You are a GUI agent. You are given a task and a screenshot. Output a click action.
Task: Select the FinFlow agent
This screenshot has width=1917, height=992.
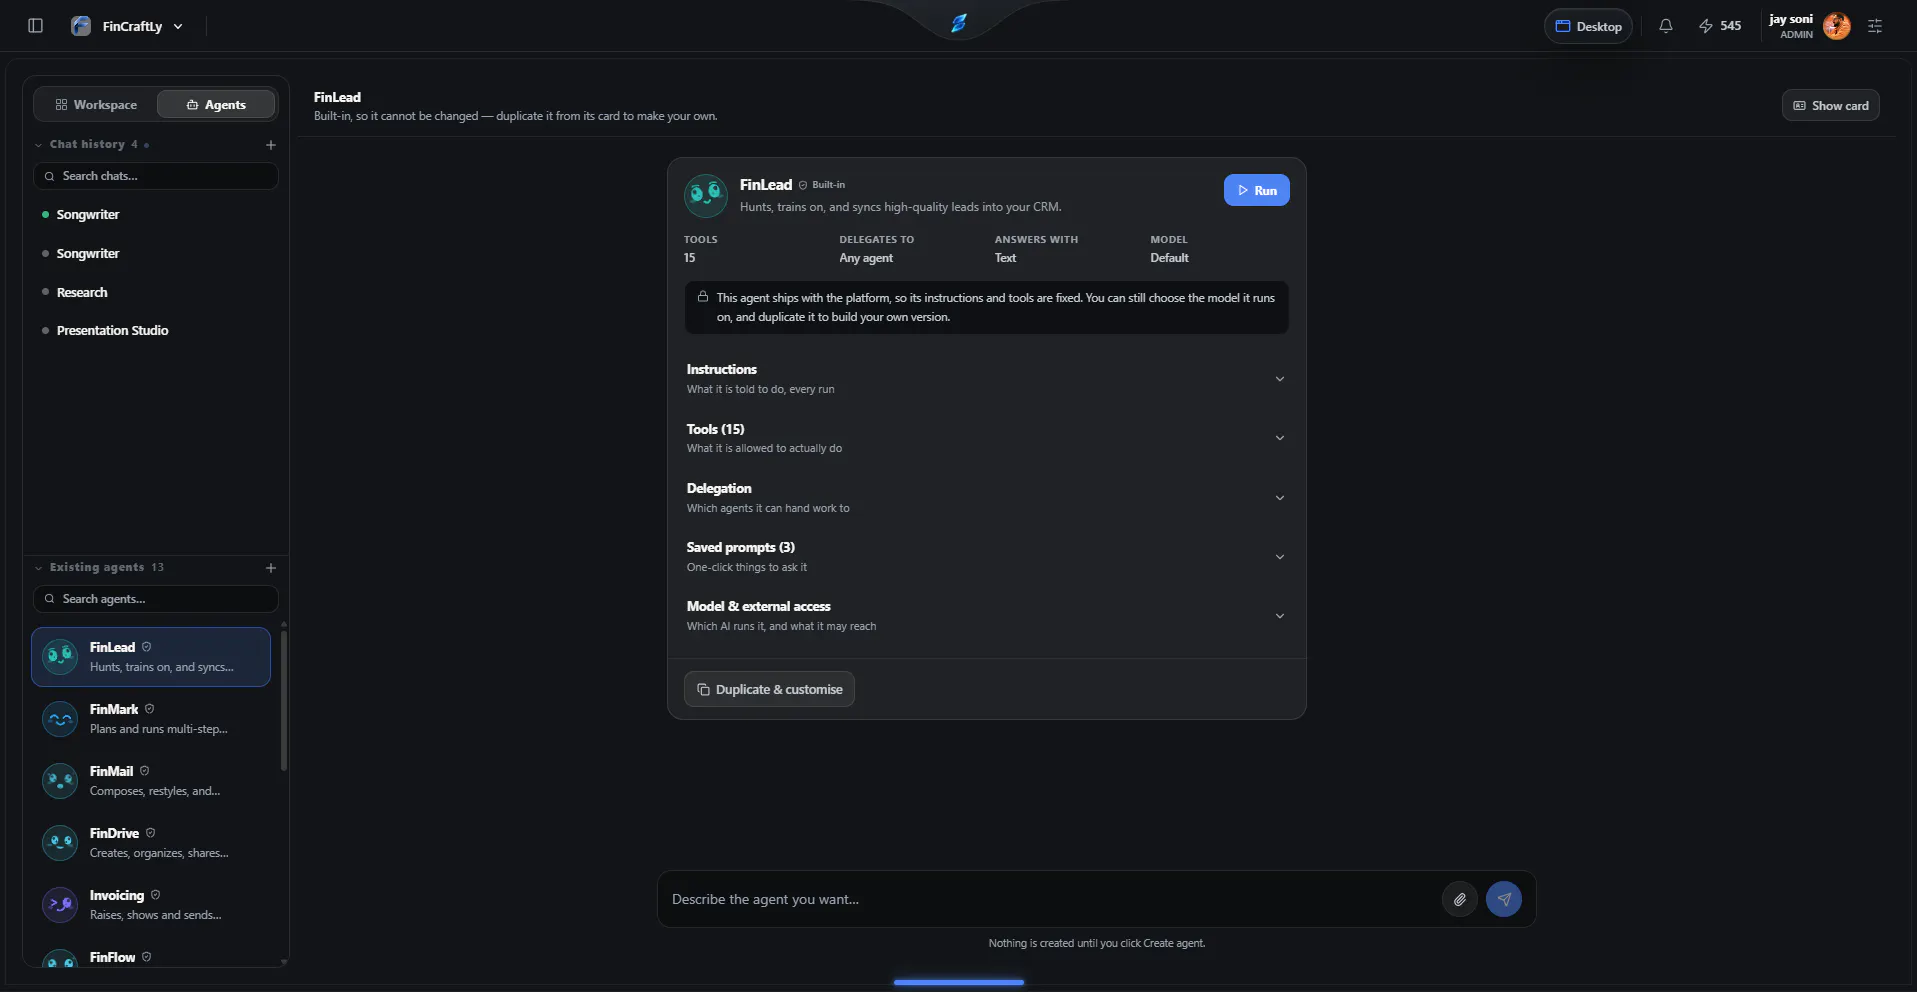point(151,958)
